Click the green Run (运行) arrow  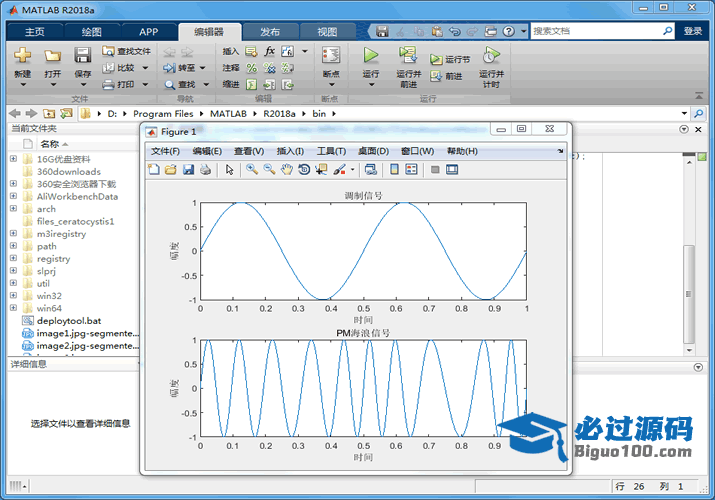coord(371,56)
